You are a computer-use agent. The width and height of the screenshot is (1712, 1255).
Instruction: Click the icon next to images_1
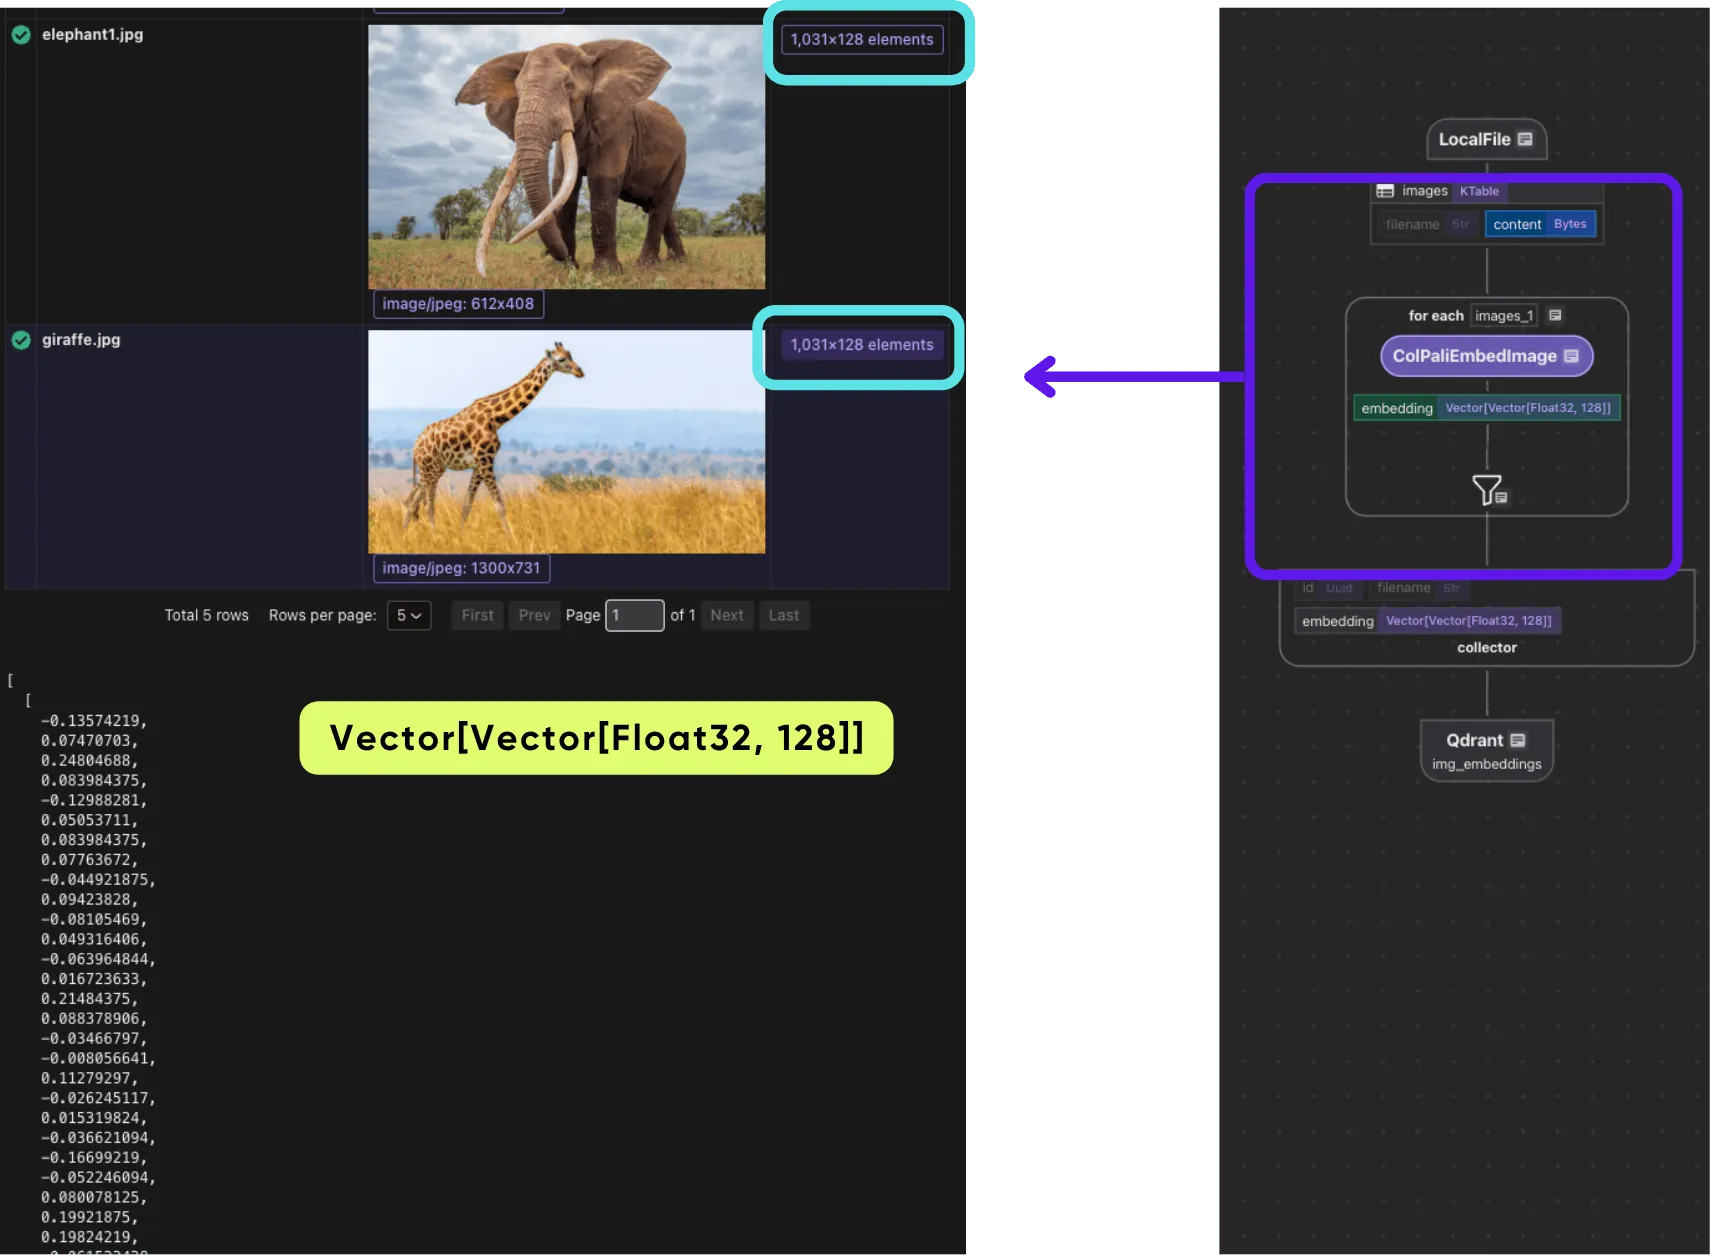click(1555, 316)
